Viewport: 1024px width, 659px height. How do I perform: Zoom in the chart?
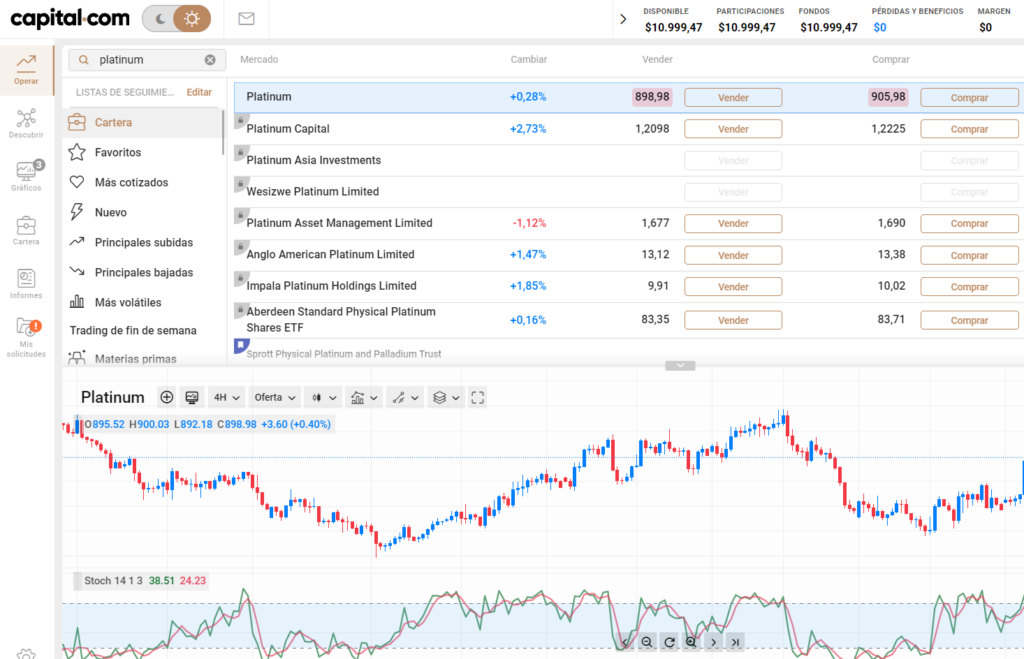[691, 642]
